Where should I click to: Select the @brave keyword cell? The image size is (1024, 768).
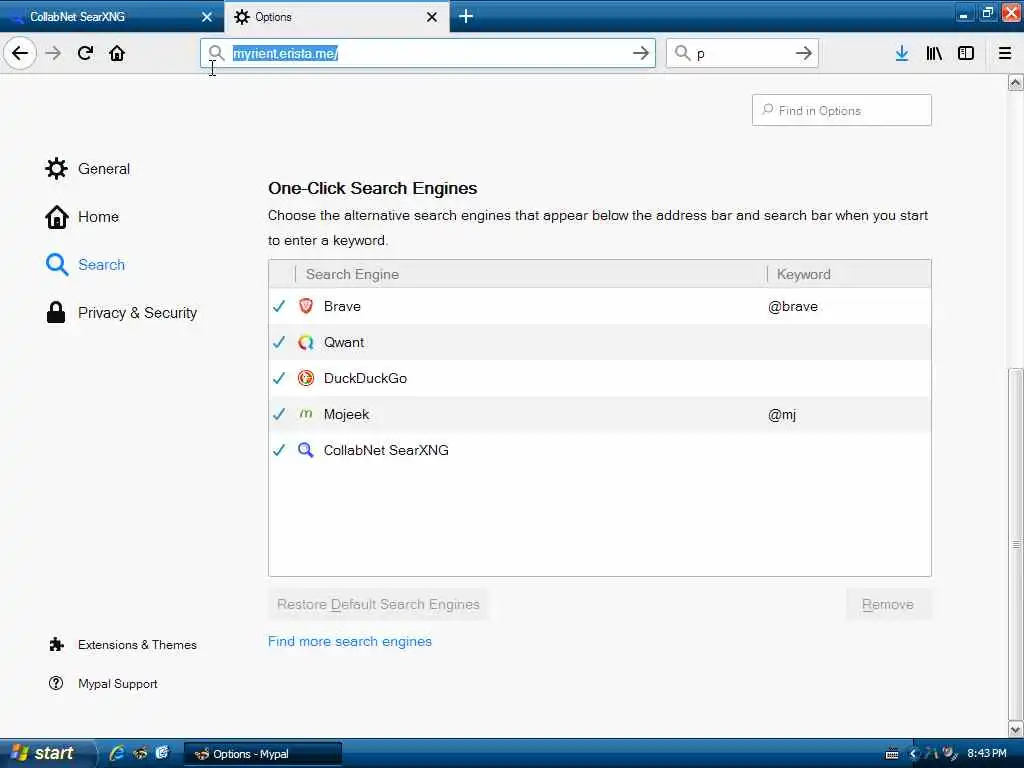pos(793,306)
